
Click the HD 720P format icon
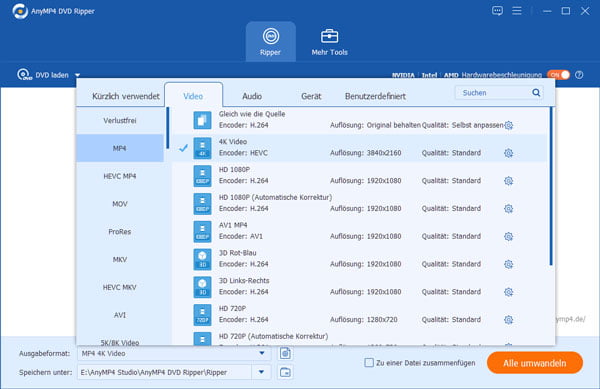202,315
